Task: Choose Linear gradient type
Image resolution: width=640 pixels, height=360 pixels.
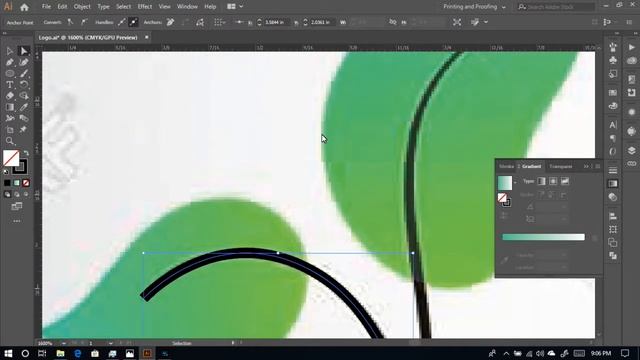Action: [541, 181]
